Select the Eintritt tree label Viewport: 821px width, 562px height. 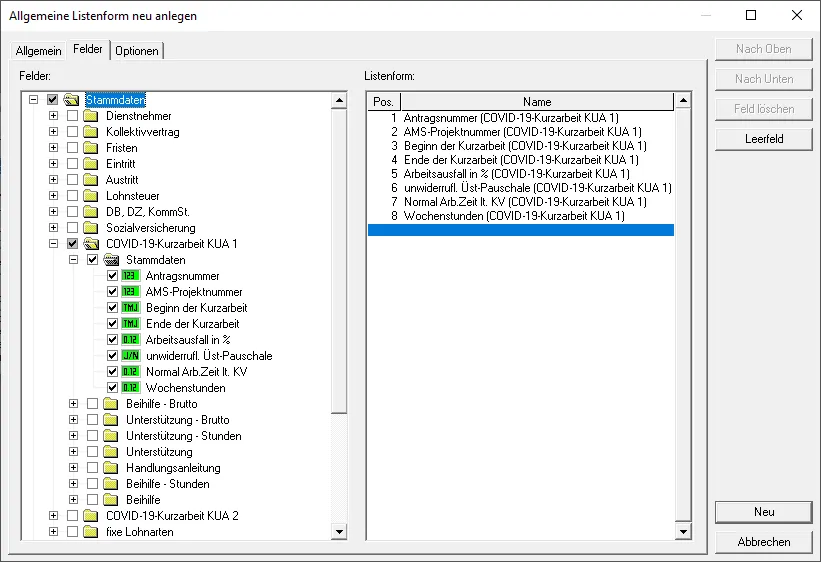tap(121, 163)
